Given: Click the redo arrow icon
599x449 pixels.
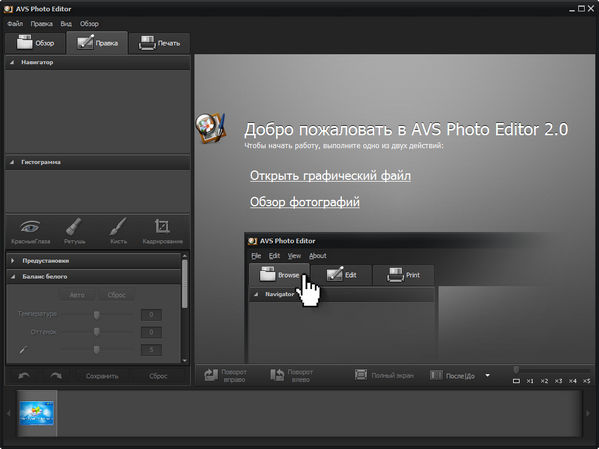Looking at the screenshot, I should click(x=56, y=376).
